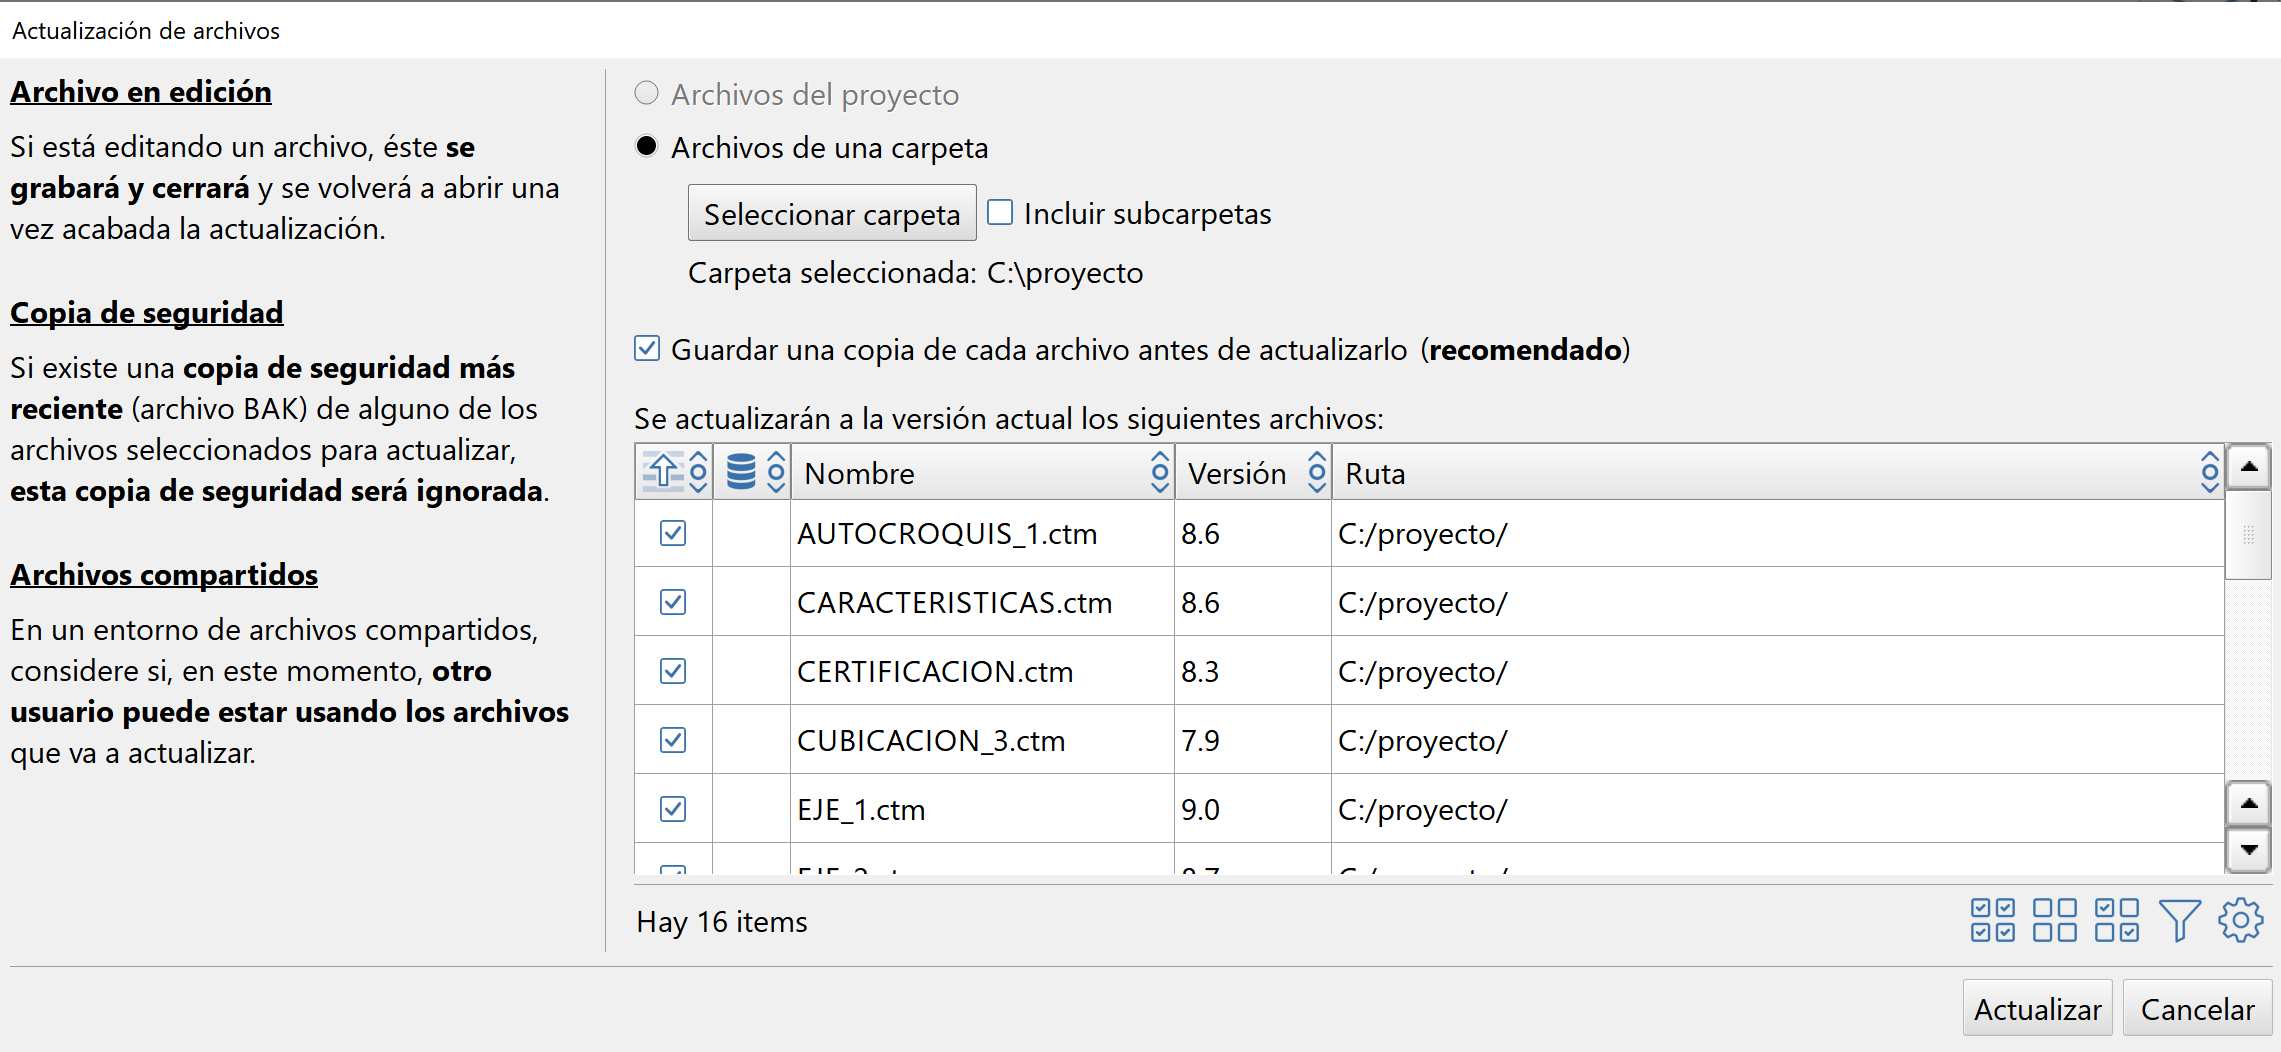Open the table settings gear icon
The height and width of the screenshot is (1052, 2281).
click(2240, 920)
